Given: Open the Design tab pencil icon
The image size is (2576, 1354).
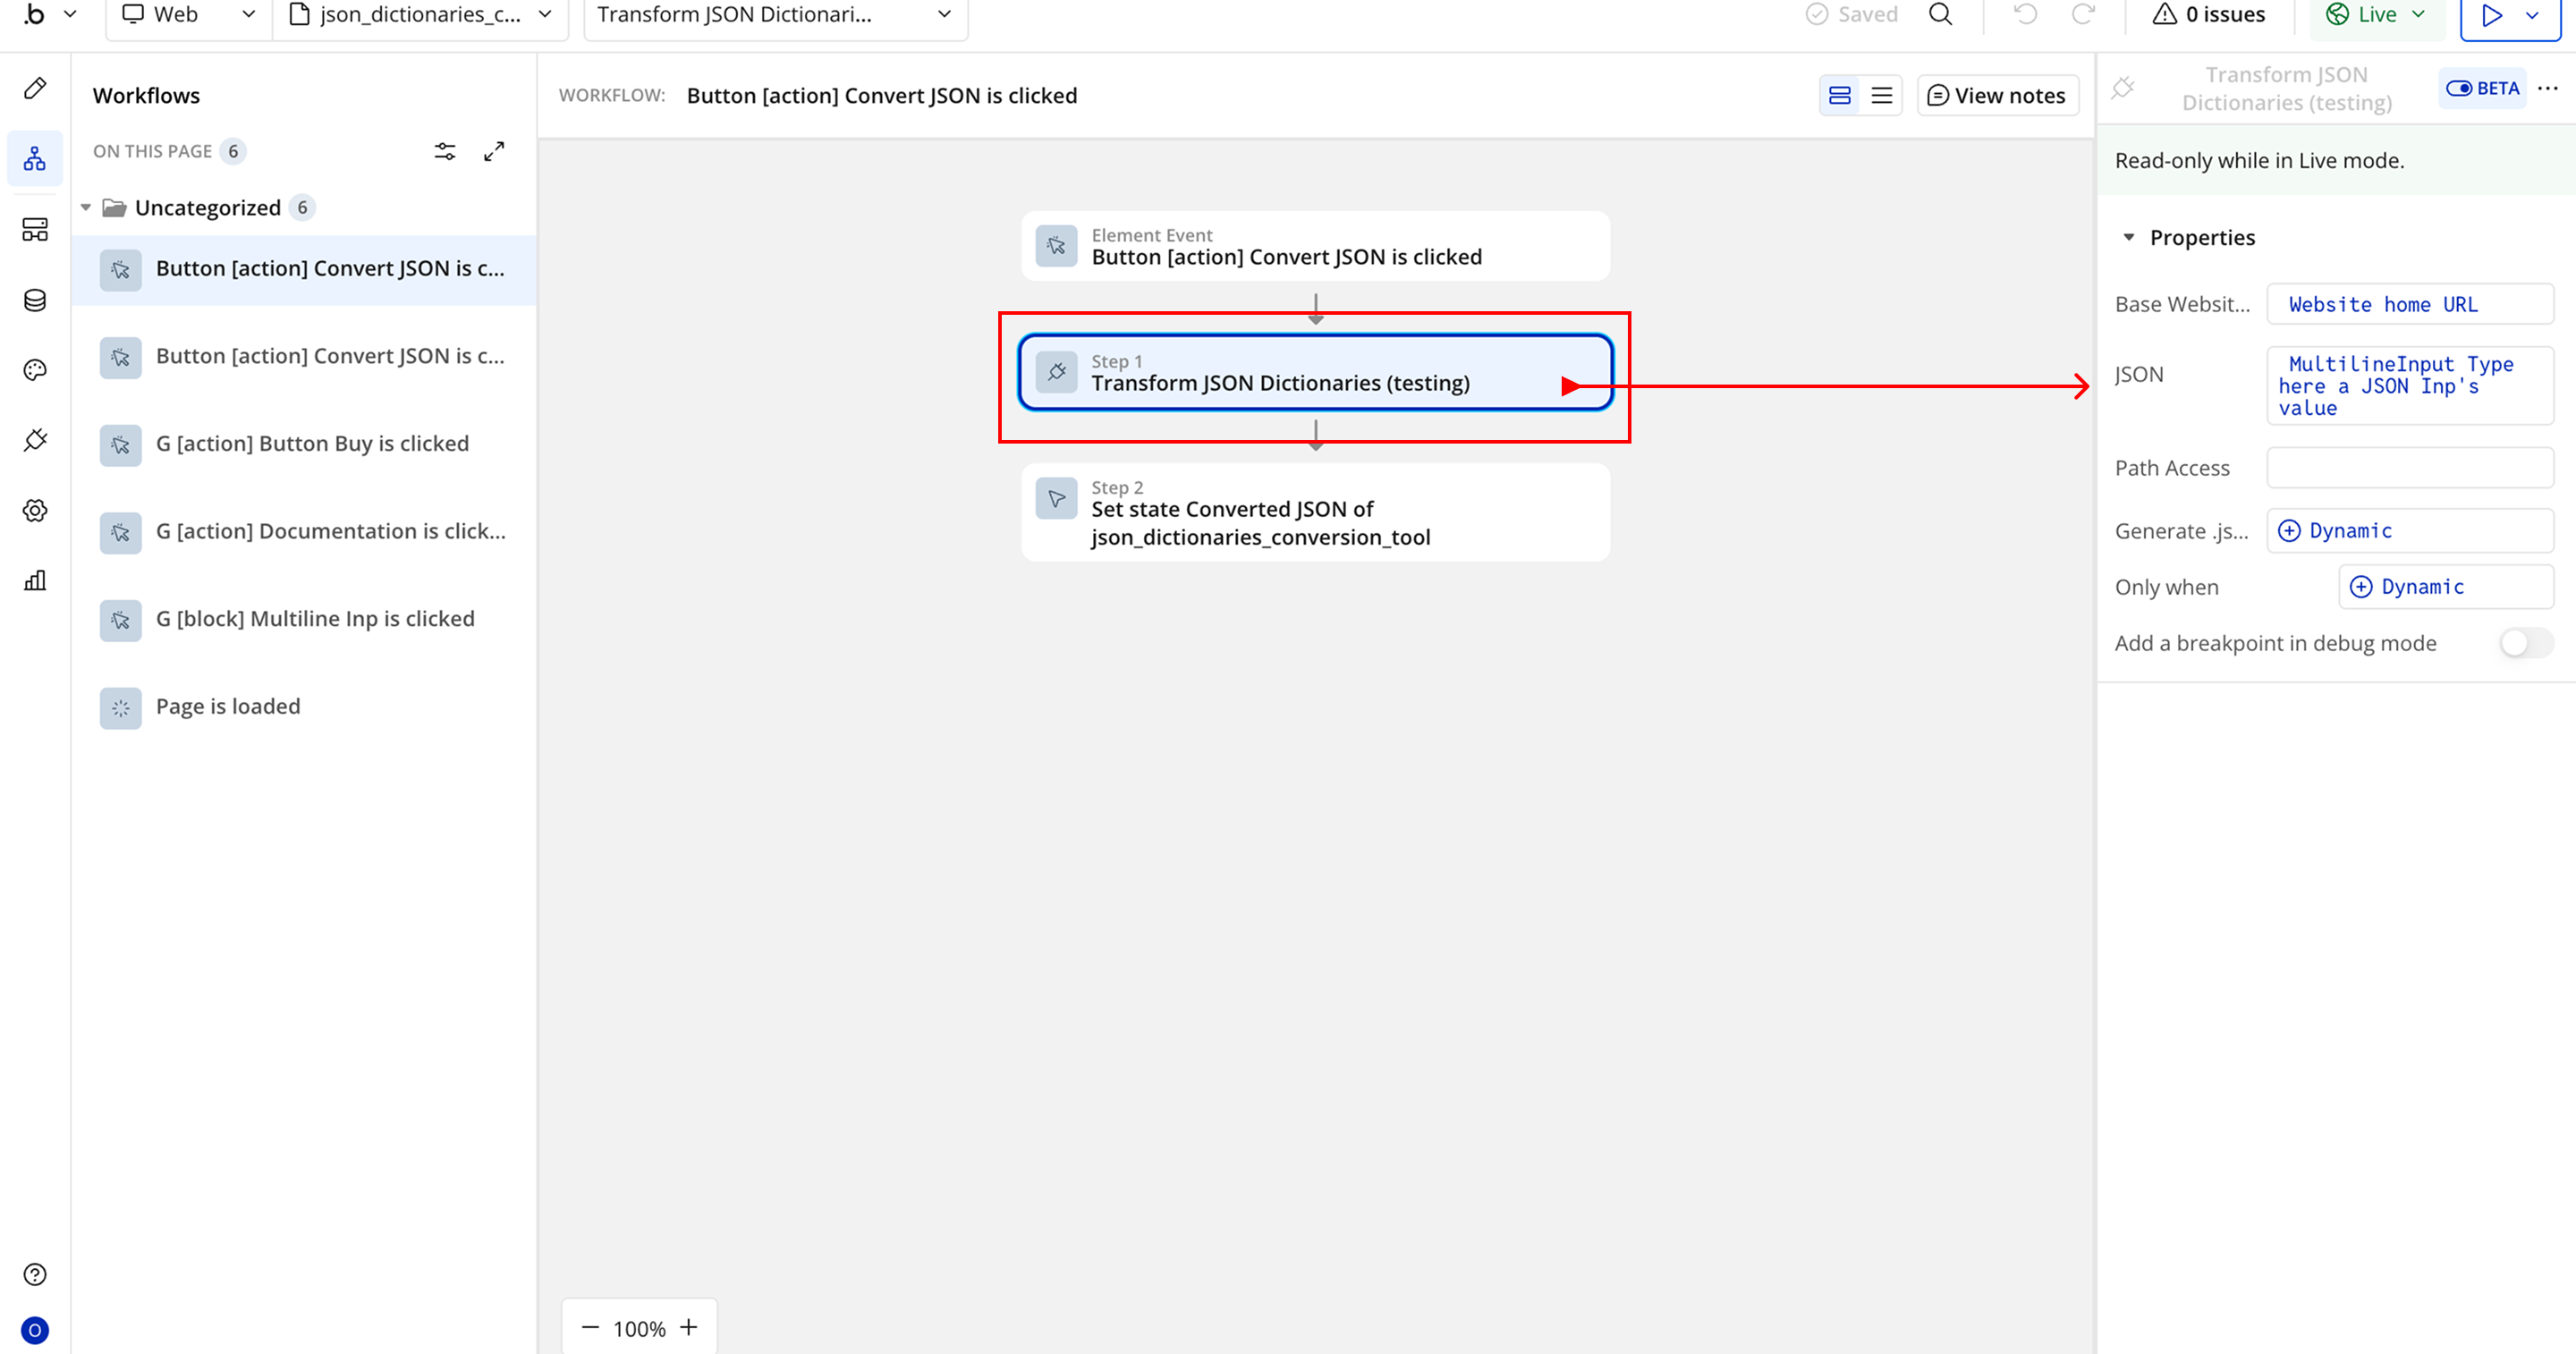Looking at the screenshot, I should click(x=35, y=88).
